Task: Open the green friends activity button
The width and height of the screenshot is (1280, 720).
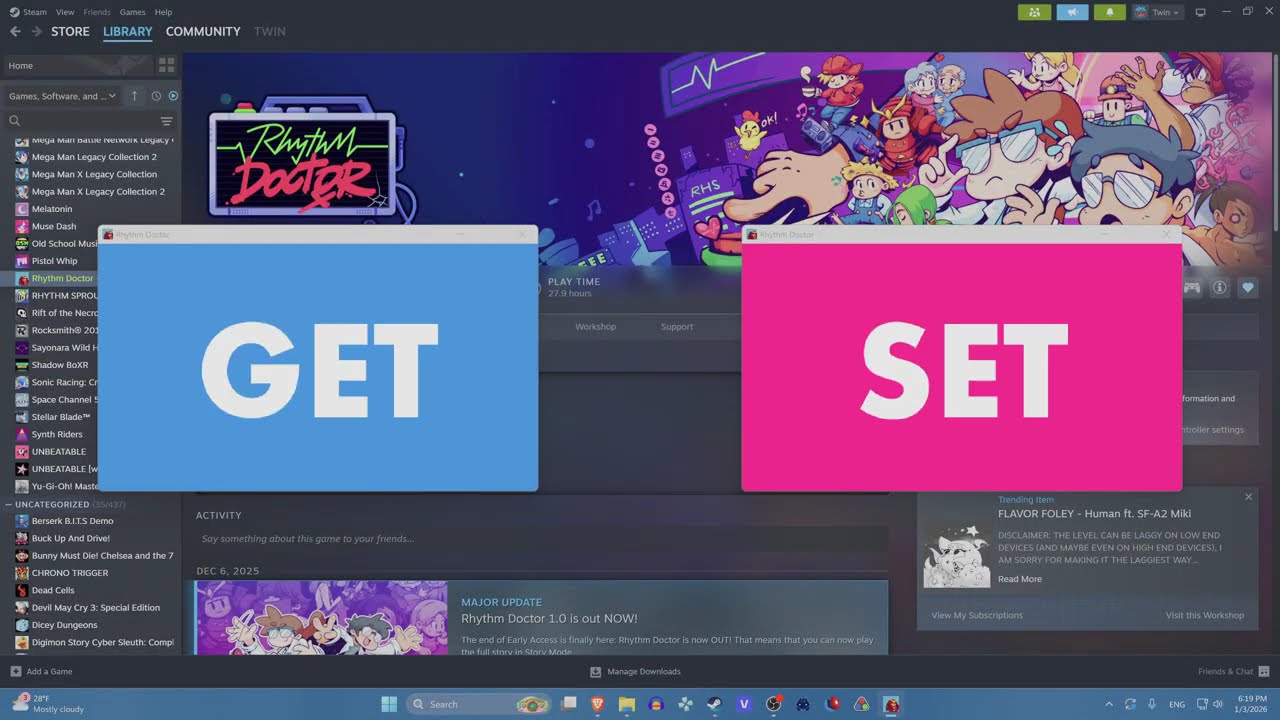Action: [1034, 12]
